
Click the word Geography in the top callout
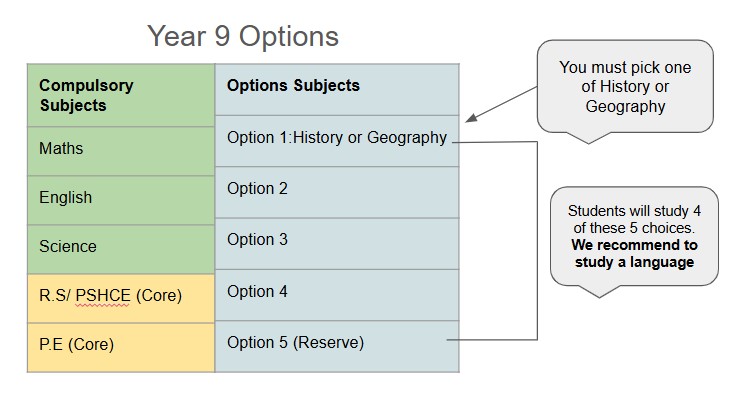tap(625, 106)
